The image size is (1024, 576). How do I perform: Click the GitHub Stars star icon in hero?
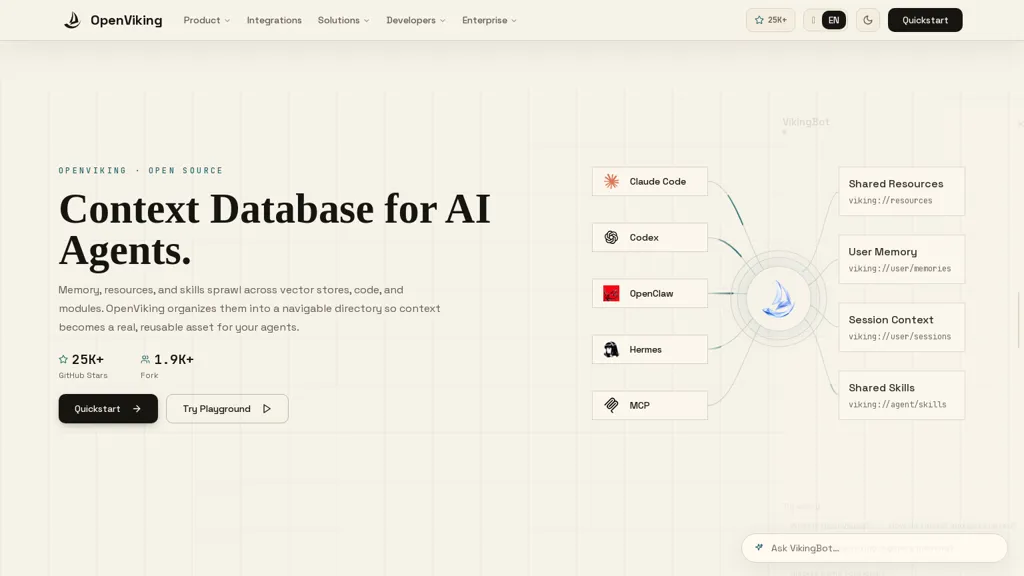pos(63,359)
